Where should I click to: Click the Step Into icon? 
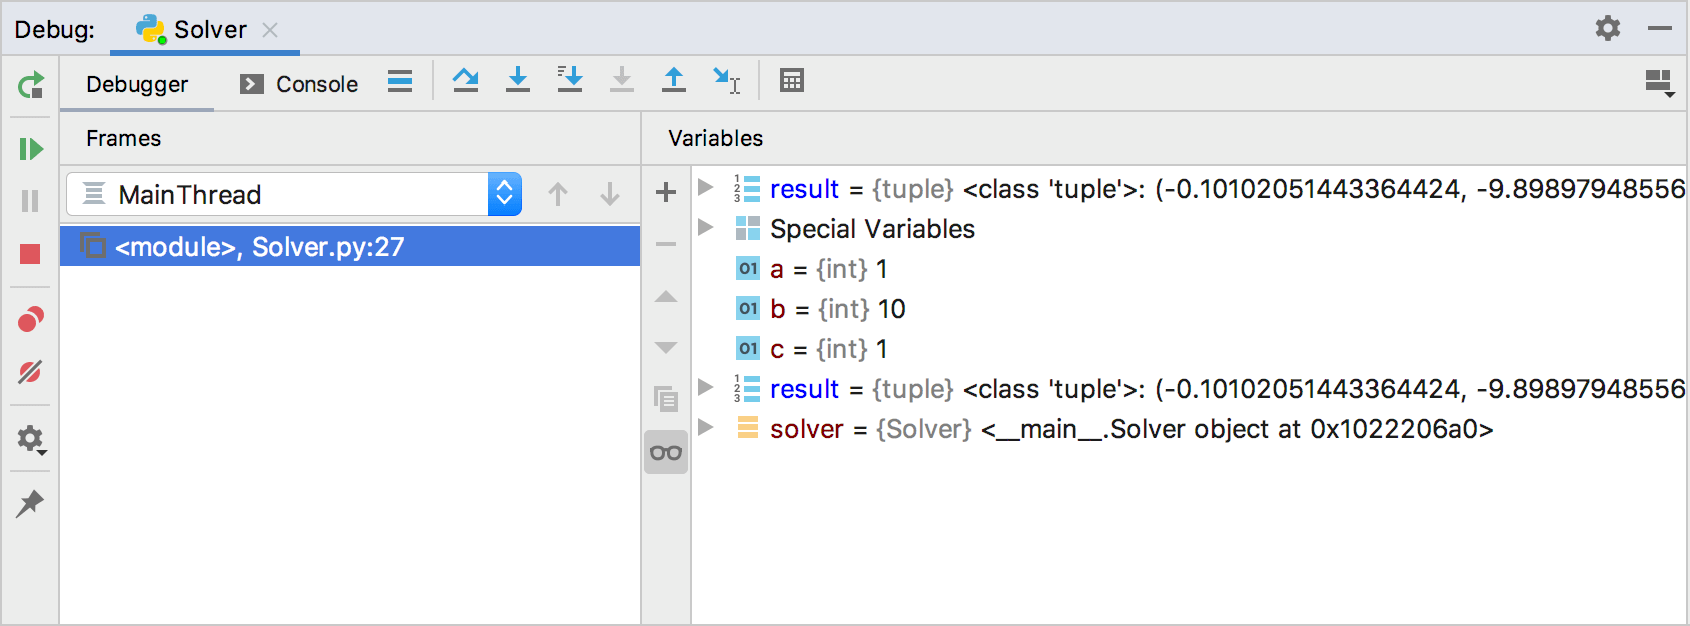pyautogui.click(x=518, y=80)
